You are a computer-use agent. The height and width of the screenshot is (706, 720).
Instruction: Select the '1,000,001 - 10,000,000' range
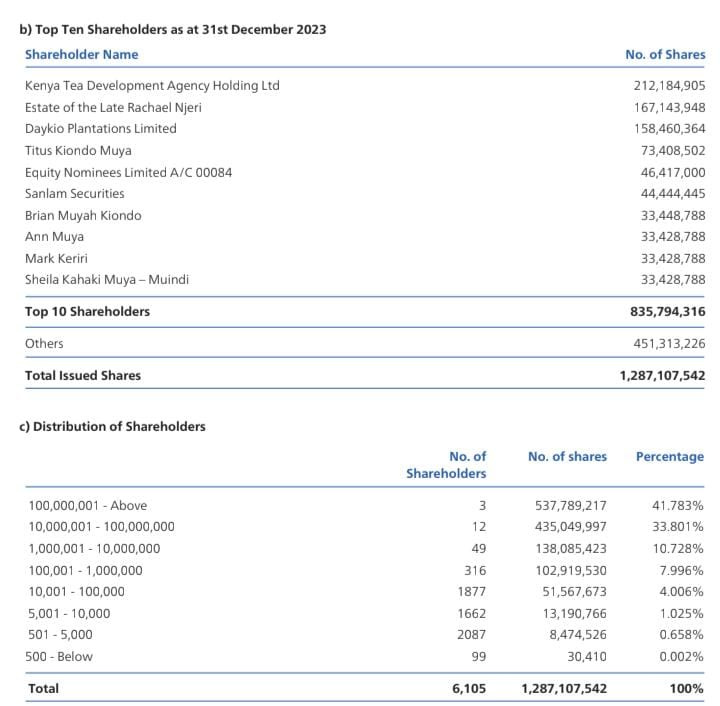coord(94,549)
